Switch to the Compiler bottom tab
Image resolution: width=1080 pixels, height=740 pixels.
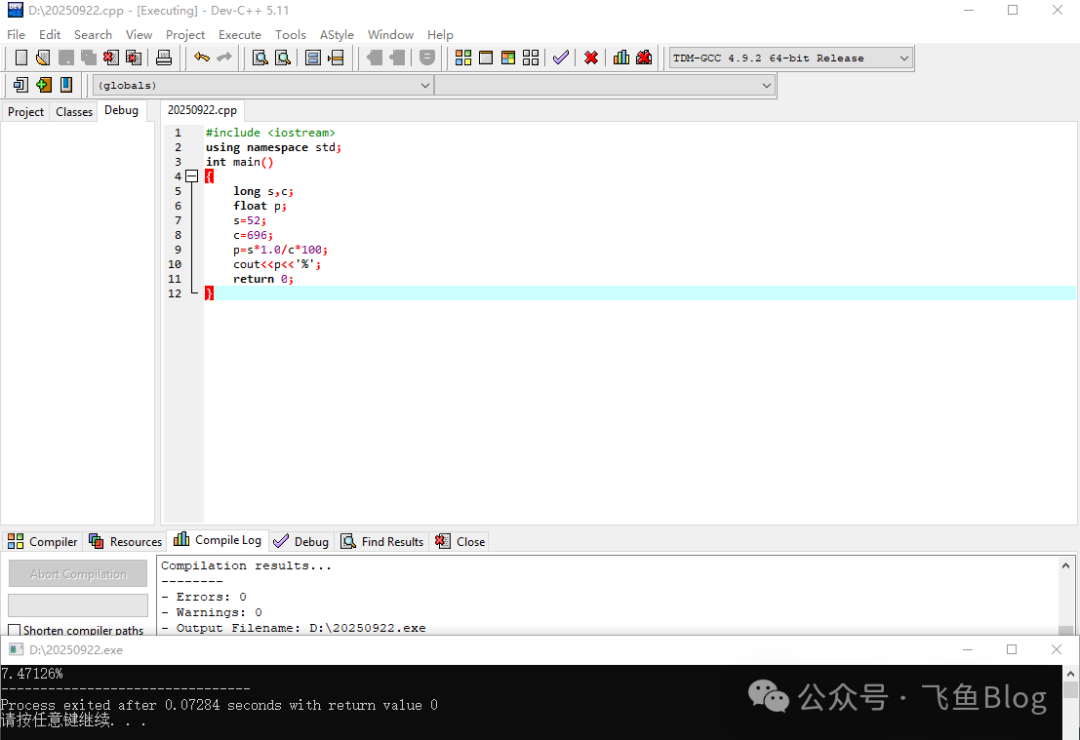(x=43, y=542)
